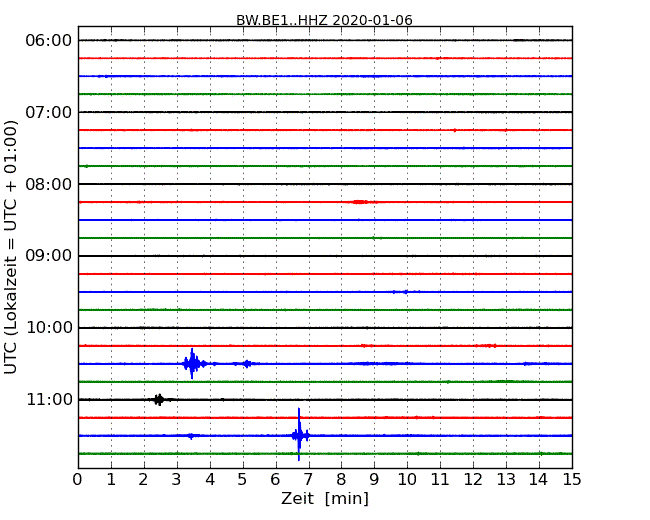Screen dimensions: 650x520
Task: Select the tallest blue spike near minute 6.7
Action: point(299,435)
